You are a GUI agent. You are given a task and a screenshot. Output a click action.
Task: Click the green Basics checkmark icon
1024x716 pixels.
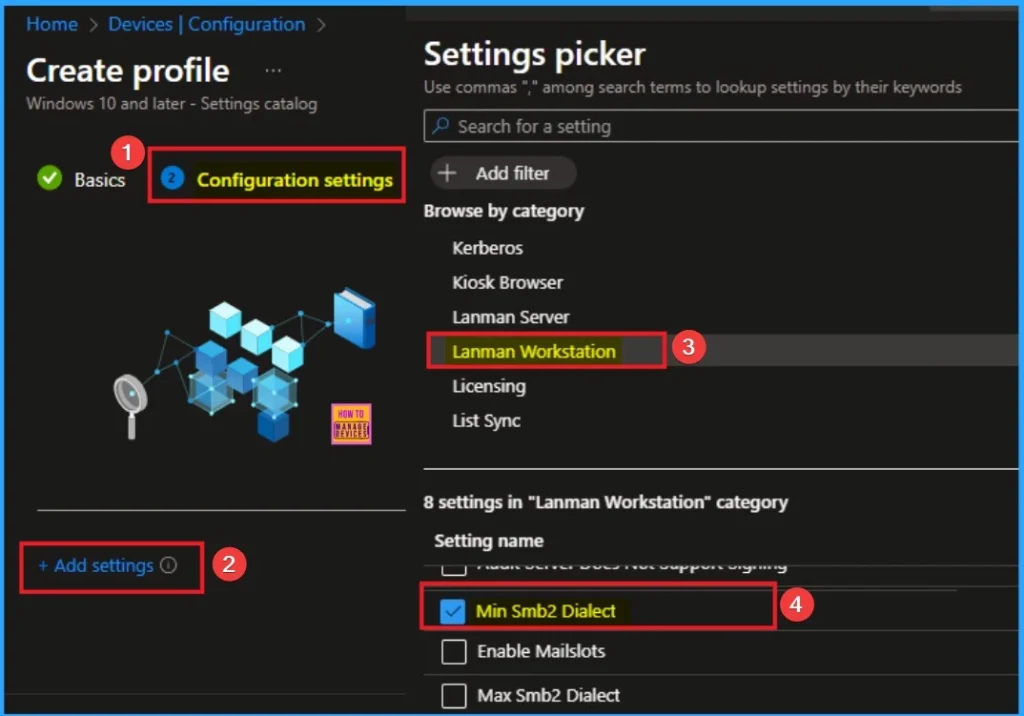click(49, 179)
